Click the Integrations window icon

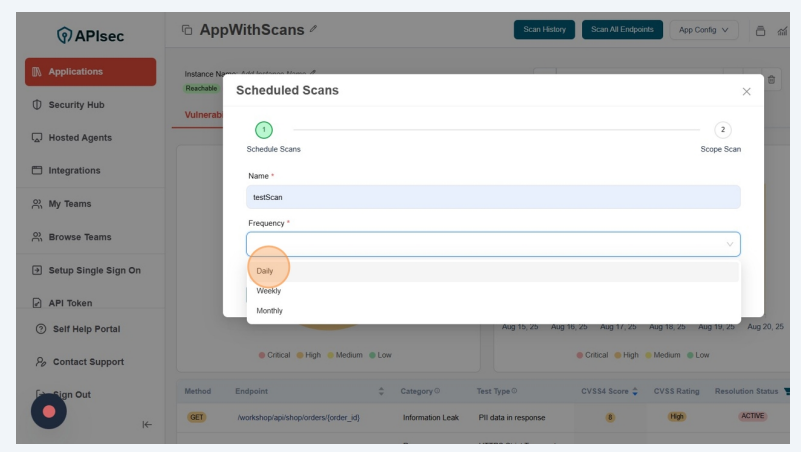point(37,171)
